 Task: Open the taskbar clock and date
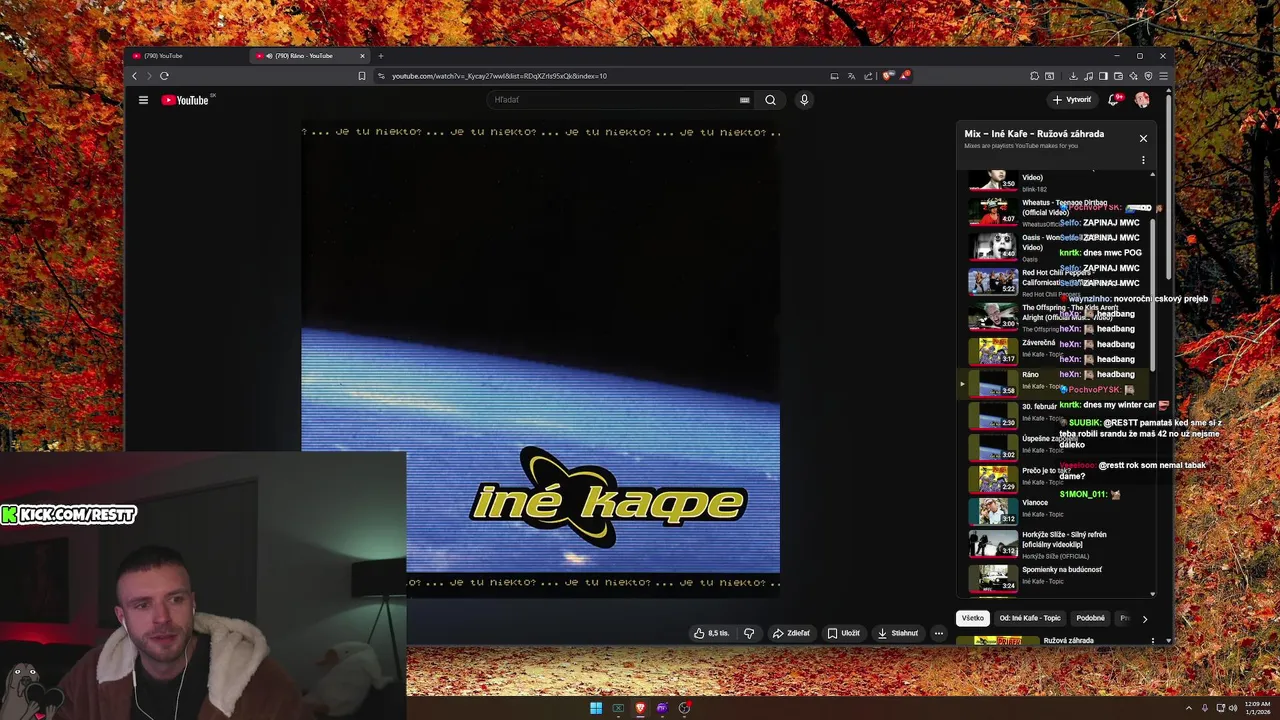click(1258, 708)
